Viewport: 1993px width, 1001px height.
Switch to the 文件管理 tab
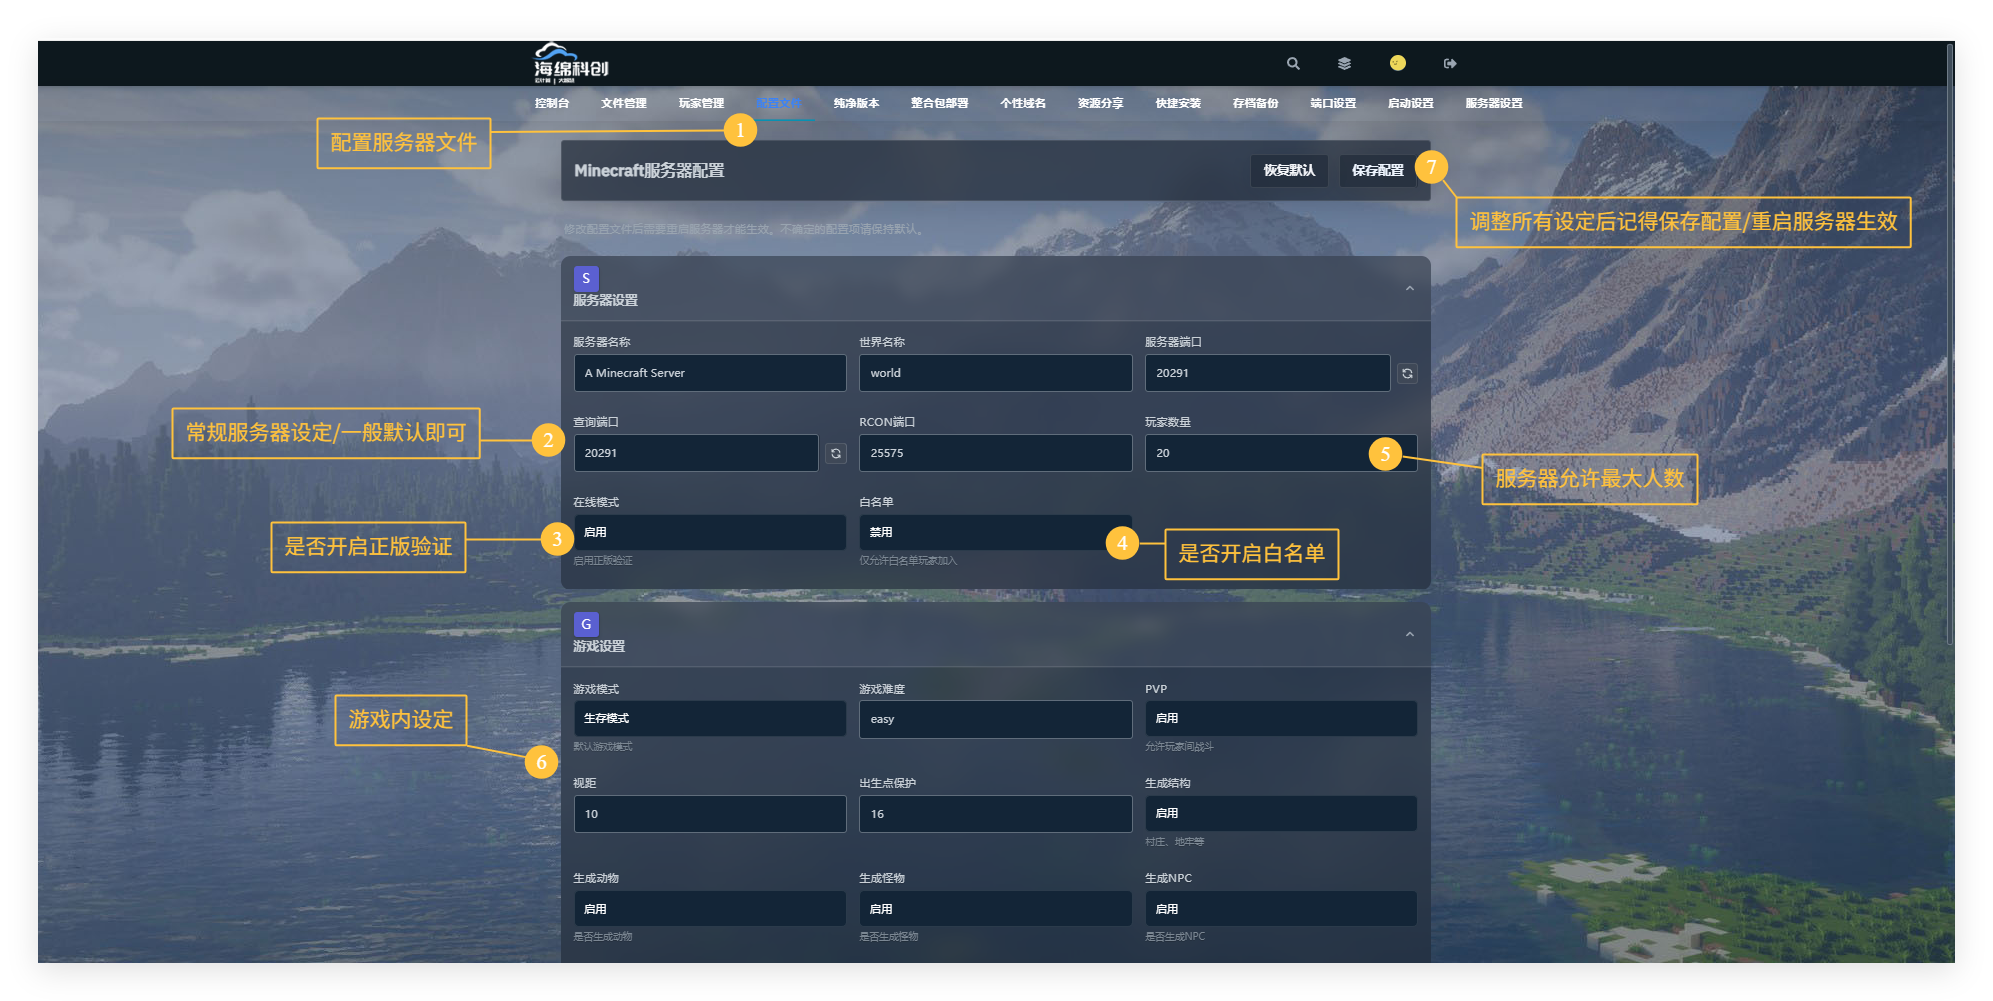pos(623,103)
